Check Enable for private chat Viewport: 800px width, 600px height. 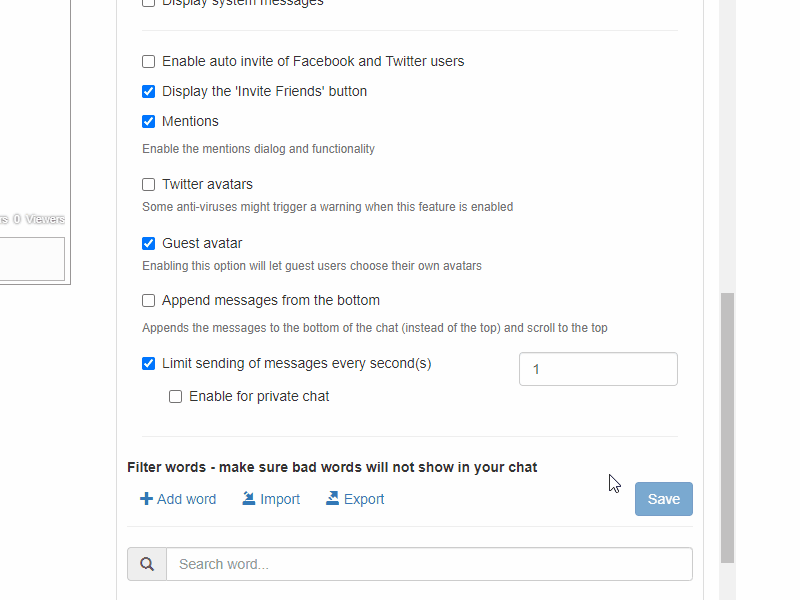(x=175, y=396)
